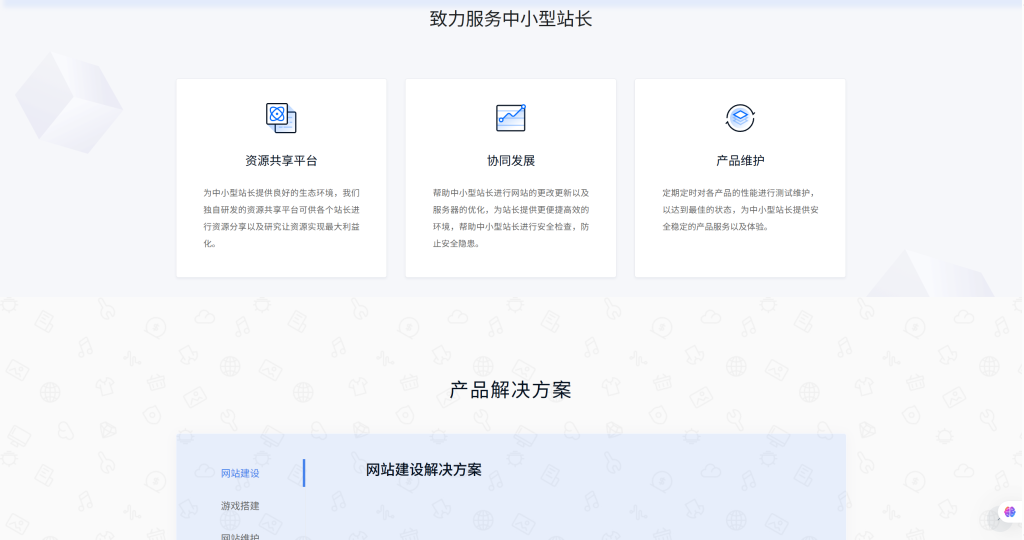
Task: Open the floating brain widget icon
Action: click(1010, 512)
